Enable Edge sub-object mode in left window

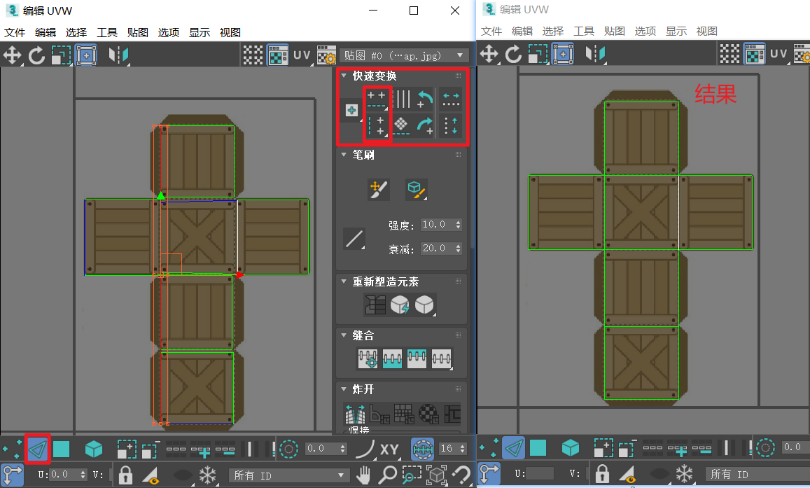pyautogui.click(x=38, y=449)
